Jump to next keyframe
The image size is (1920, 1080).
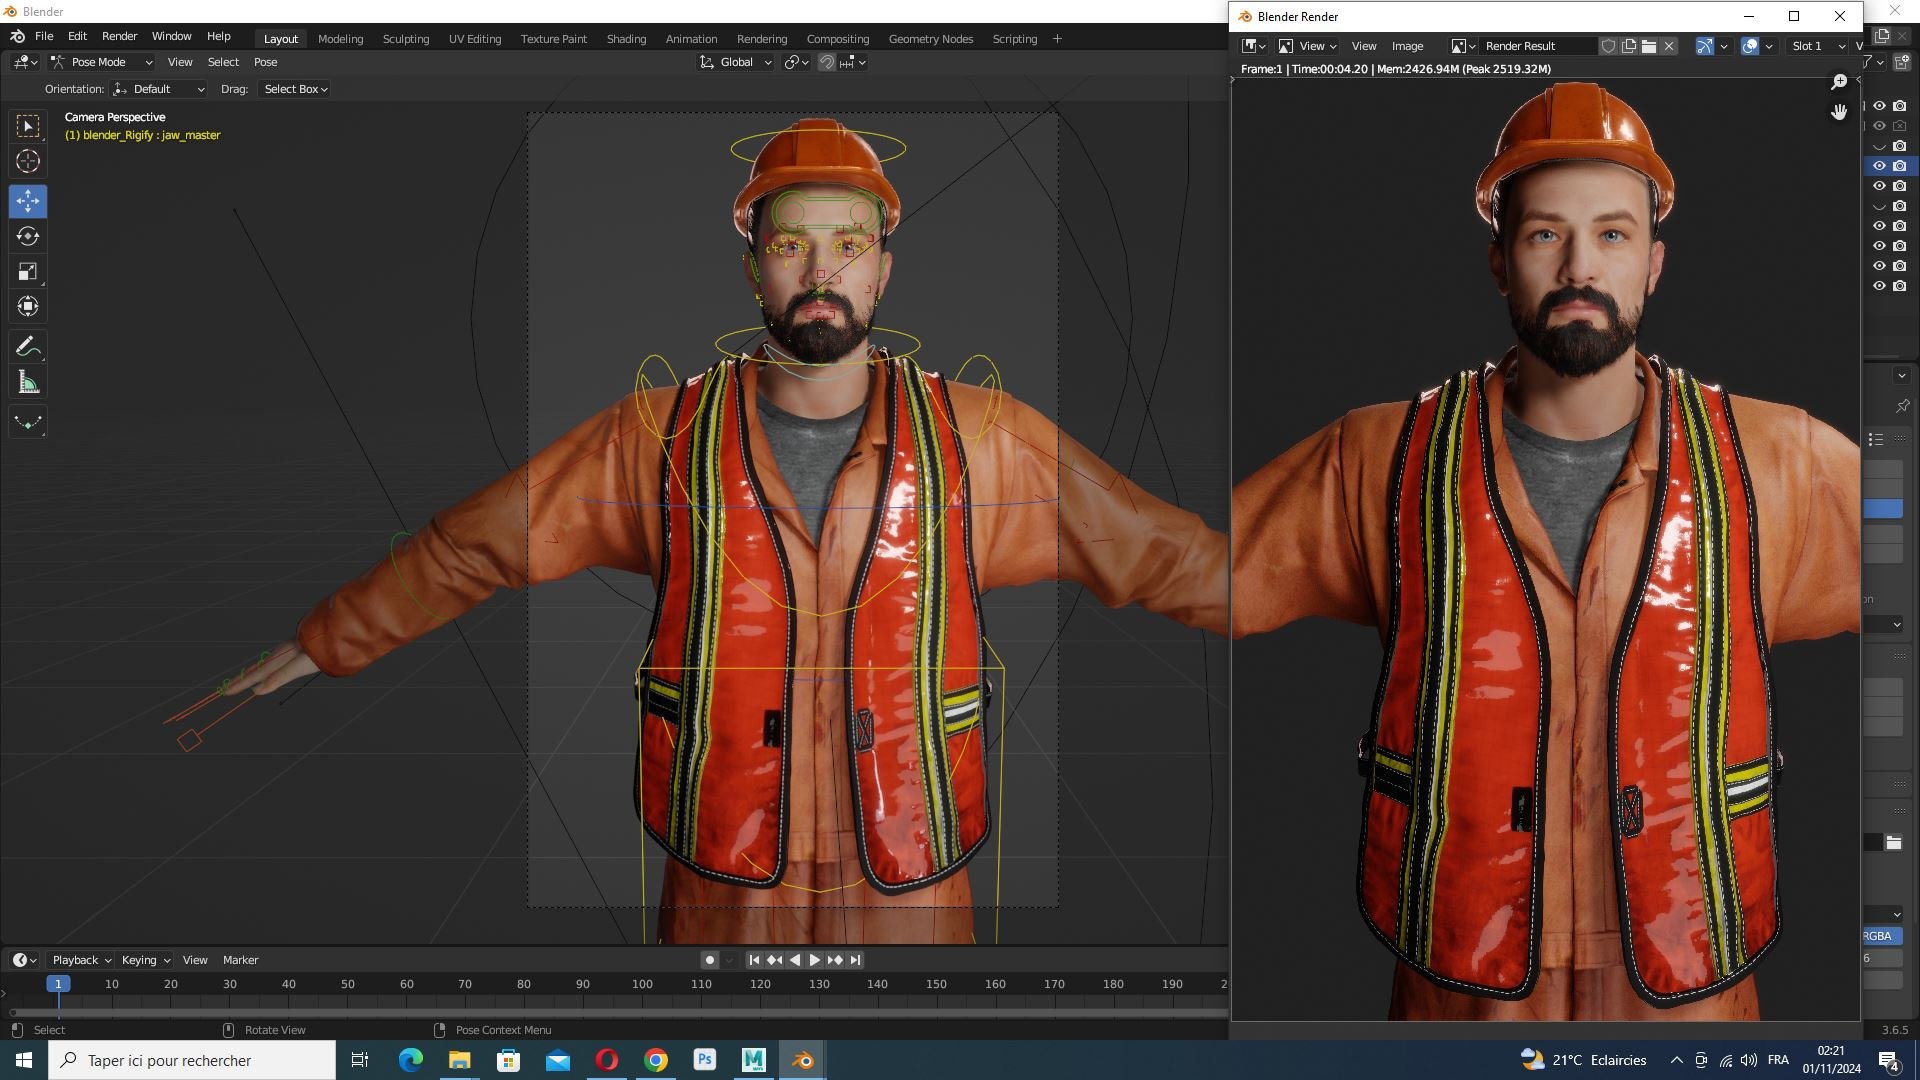[835, 960]
